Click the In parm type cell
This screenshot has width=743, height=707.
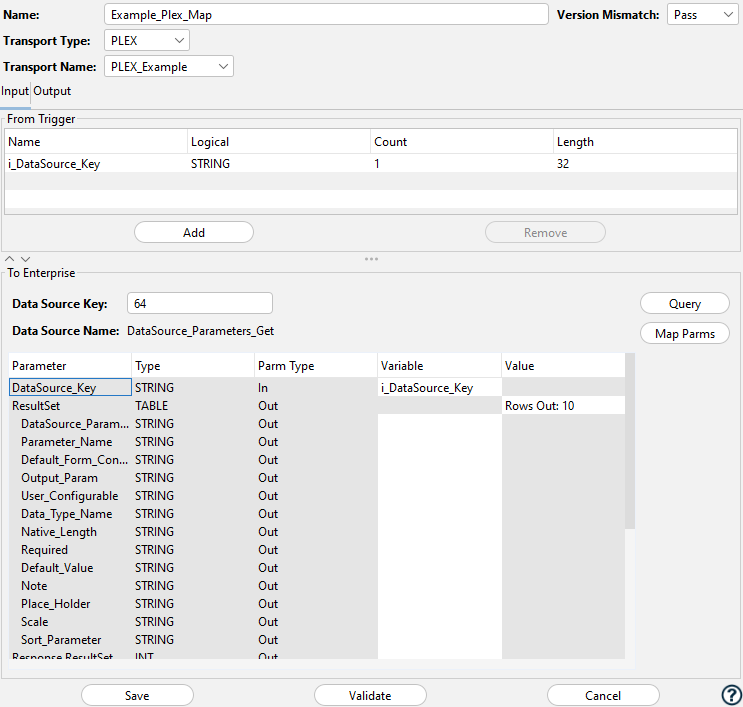coord(316,387)
